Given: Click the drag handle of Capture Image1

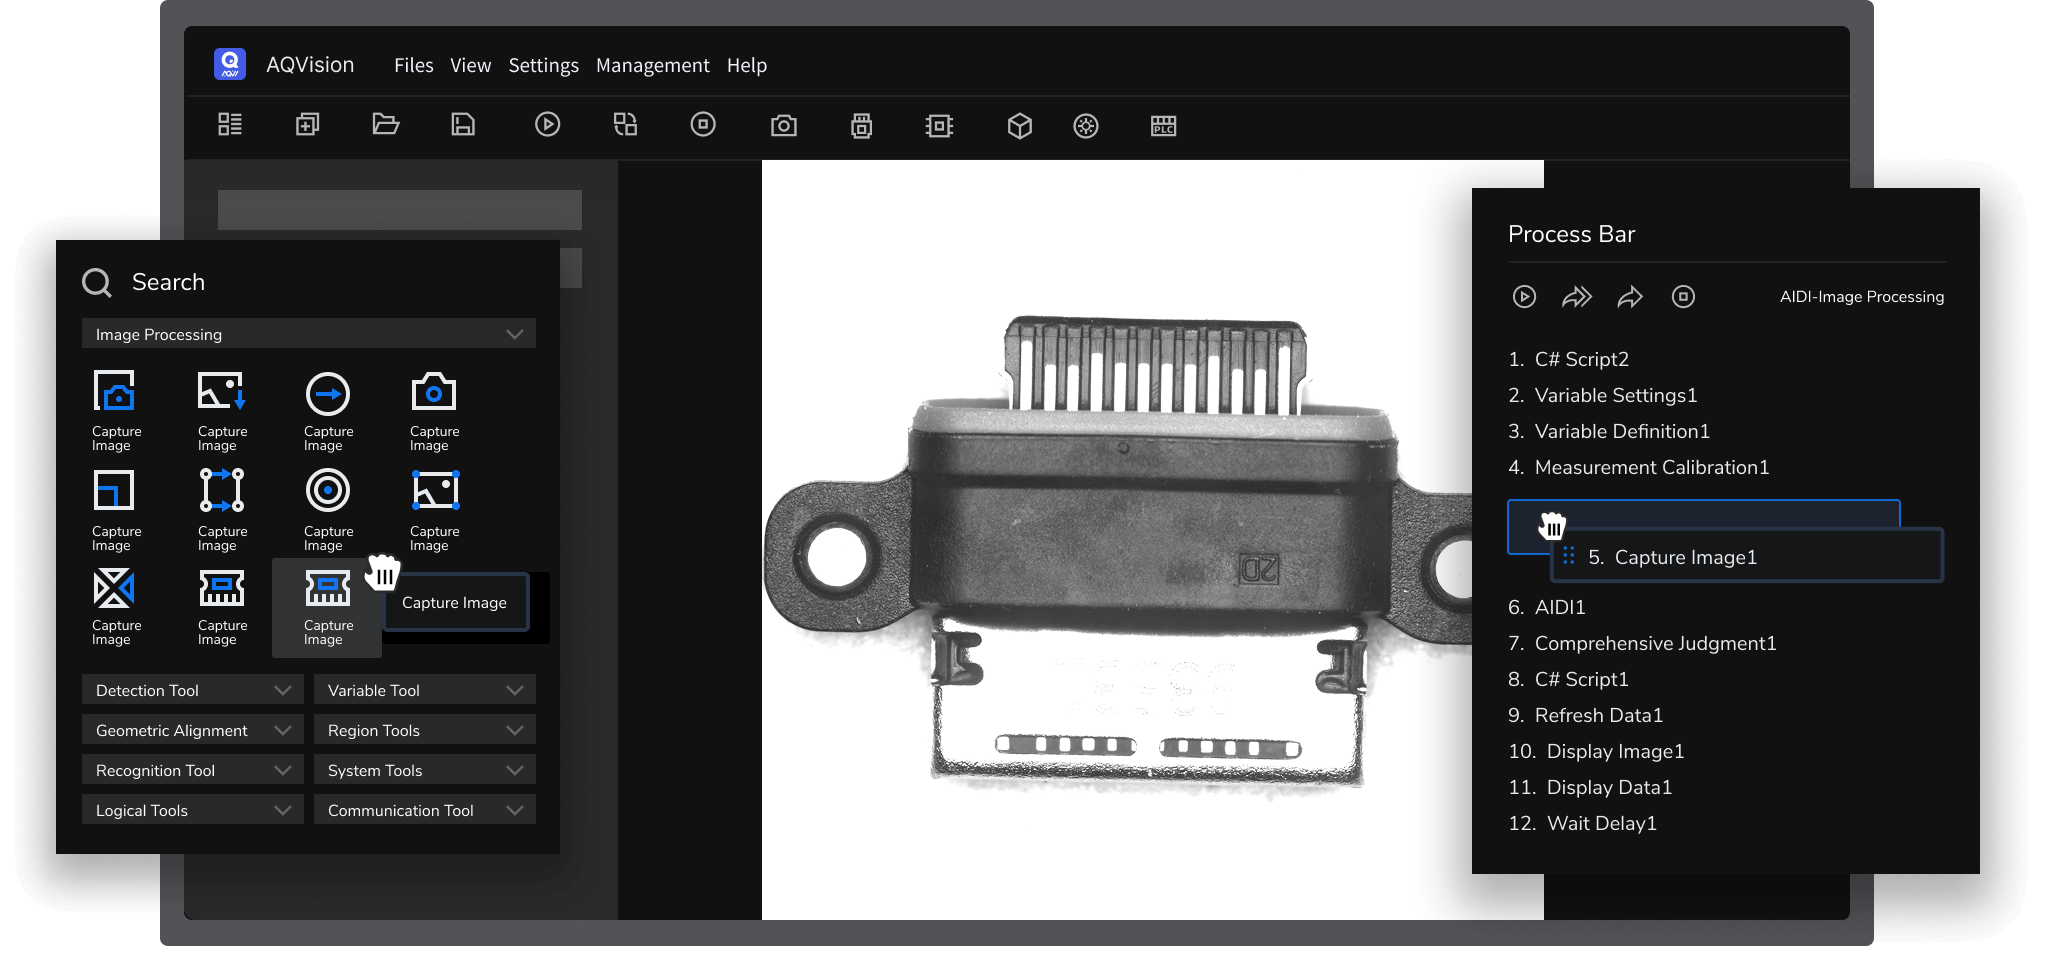Looking at the screenshot, I should click(1568, 556).
